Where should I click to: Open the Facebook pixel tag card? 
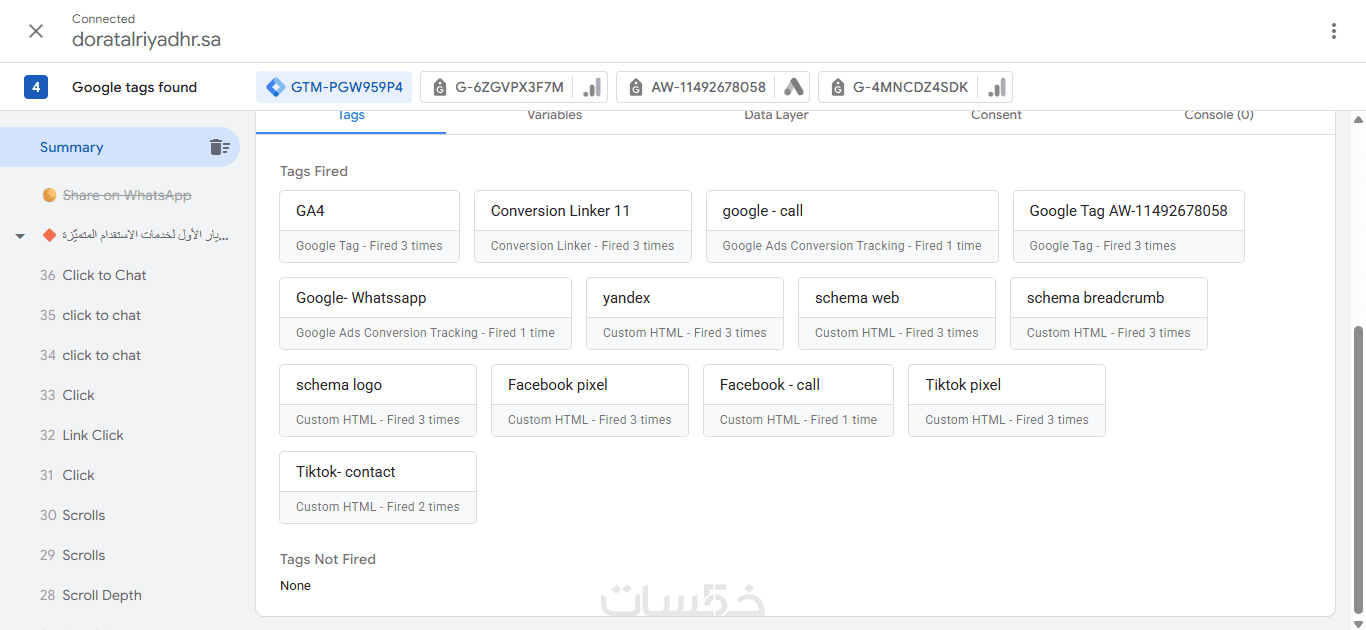pos(589,400)
